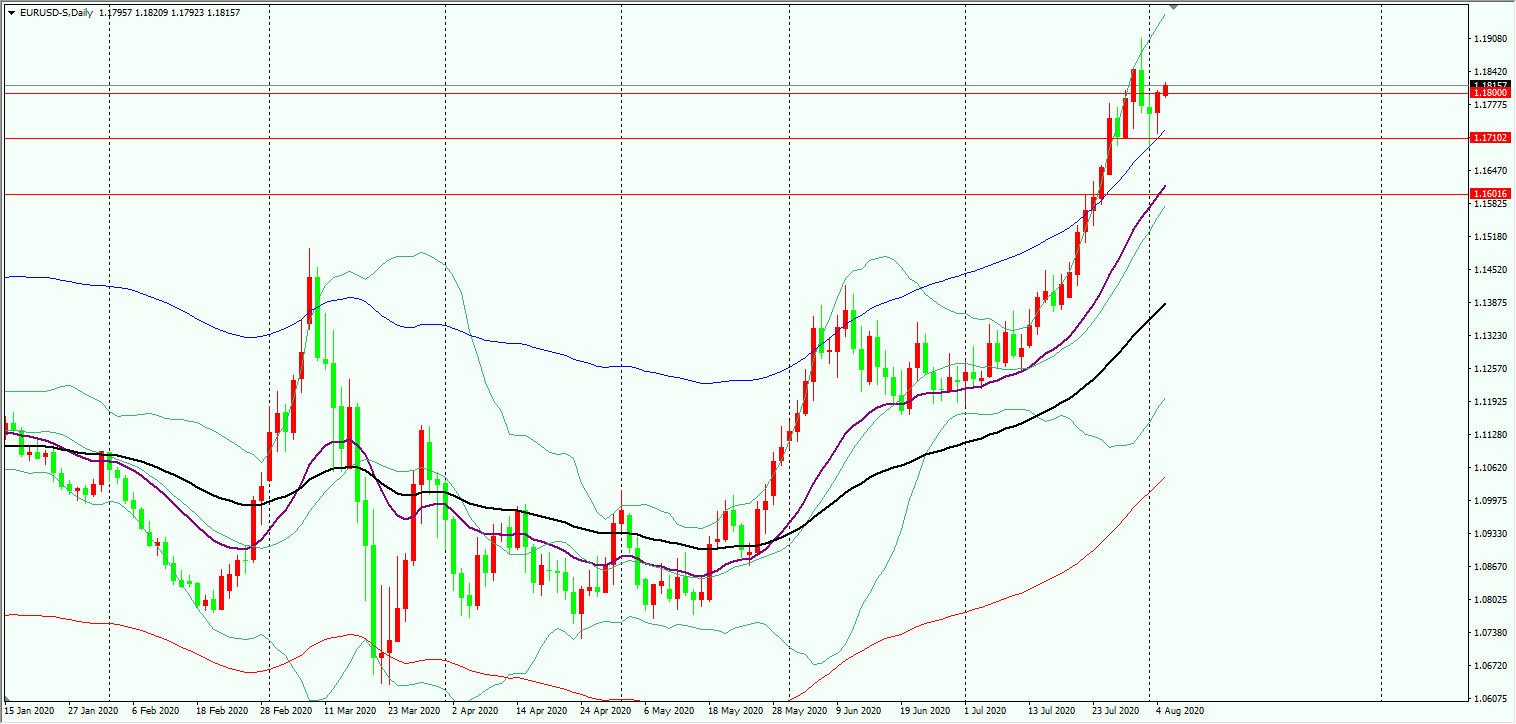Click the 9 Jun 2020 date label
This screenshot has height=724, width=1516.
coord(859,711)
